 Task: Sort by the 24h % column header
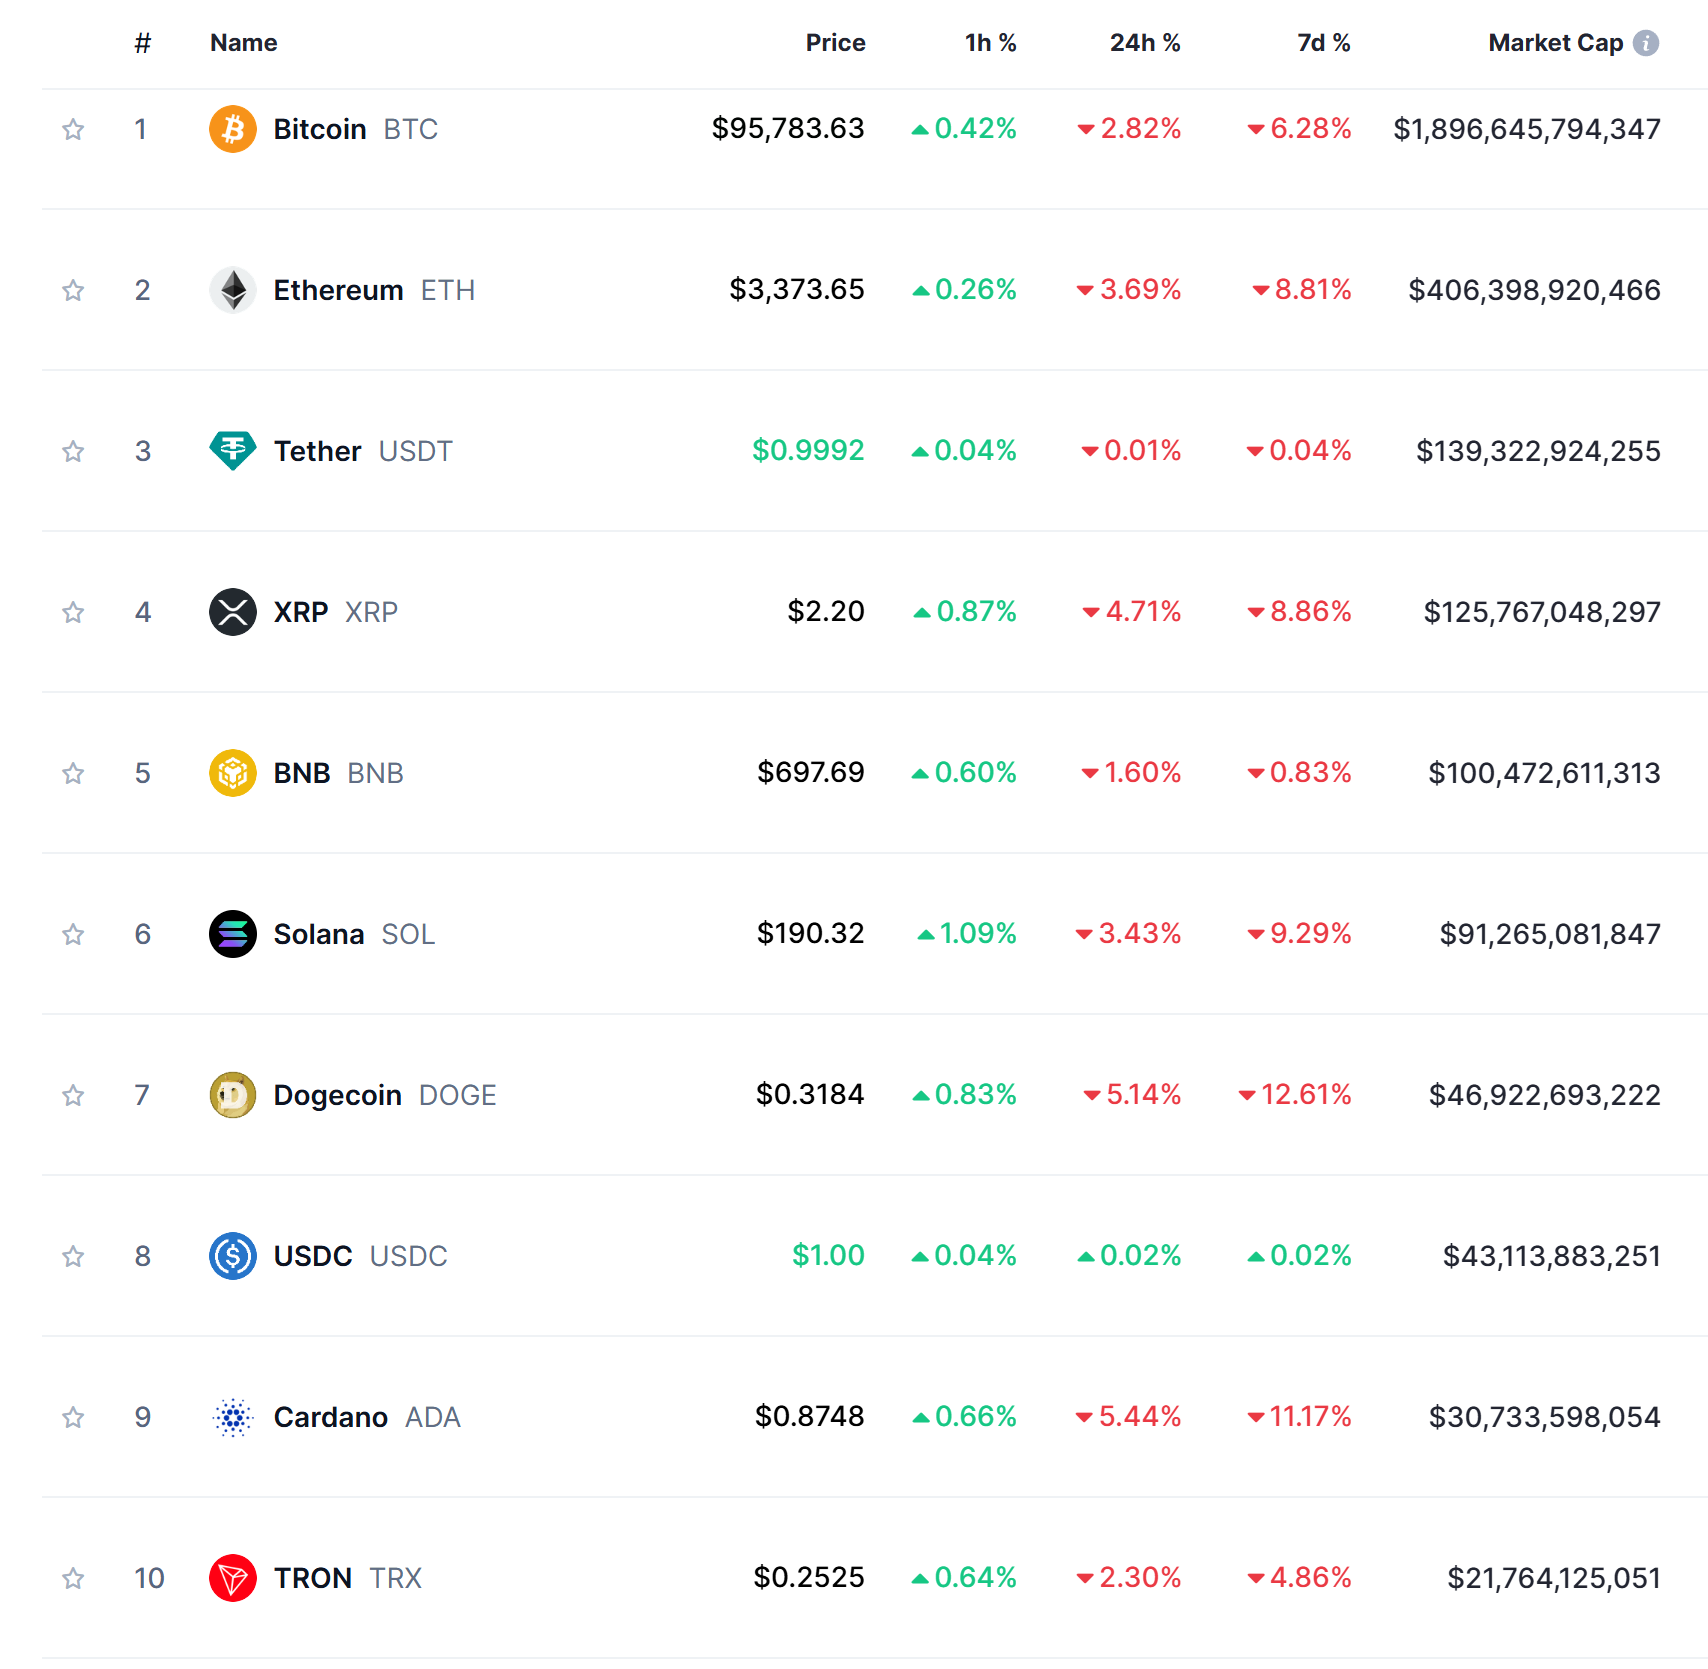point(1144,43)
